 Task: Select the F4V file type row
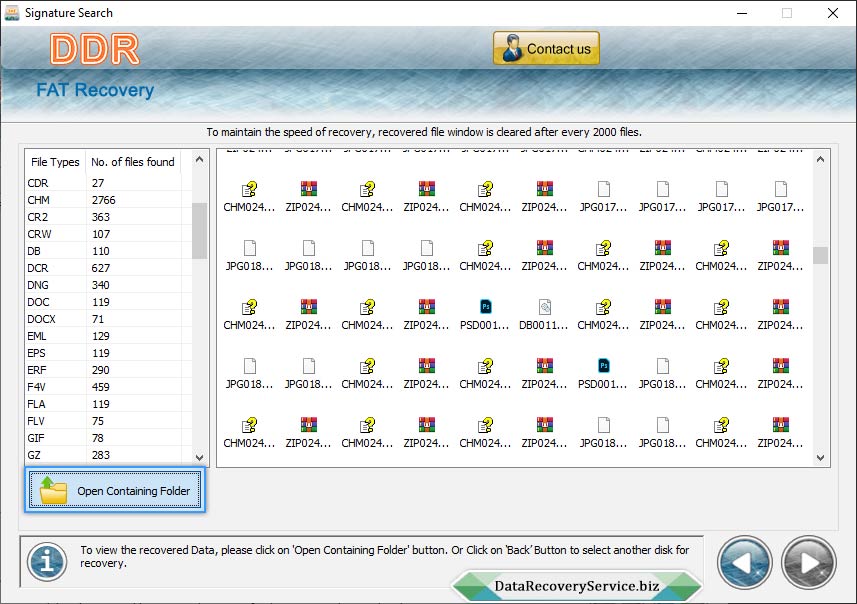tap(109, 386)
